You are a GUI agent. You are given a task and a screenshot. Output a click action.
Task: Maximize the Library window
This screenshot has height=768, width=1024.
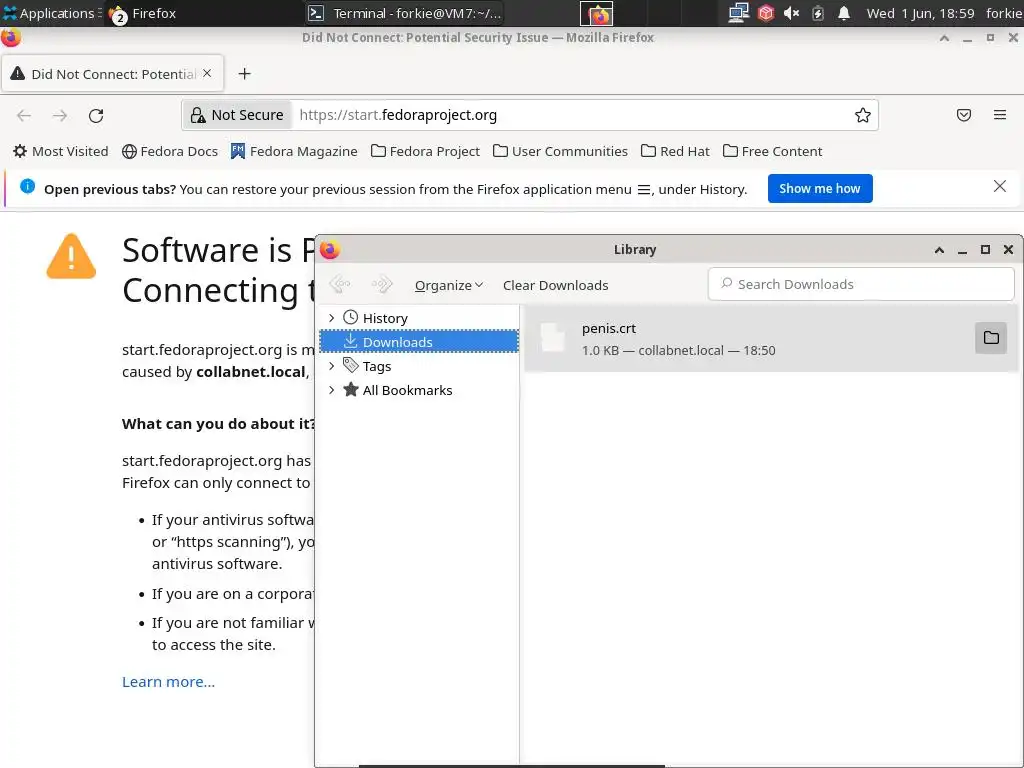coord(985,249)
